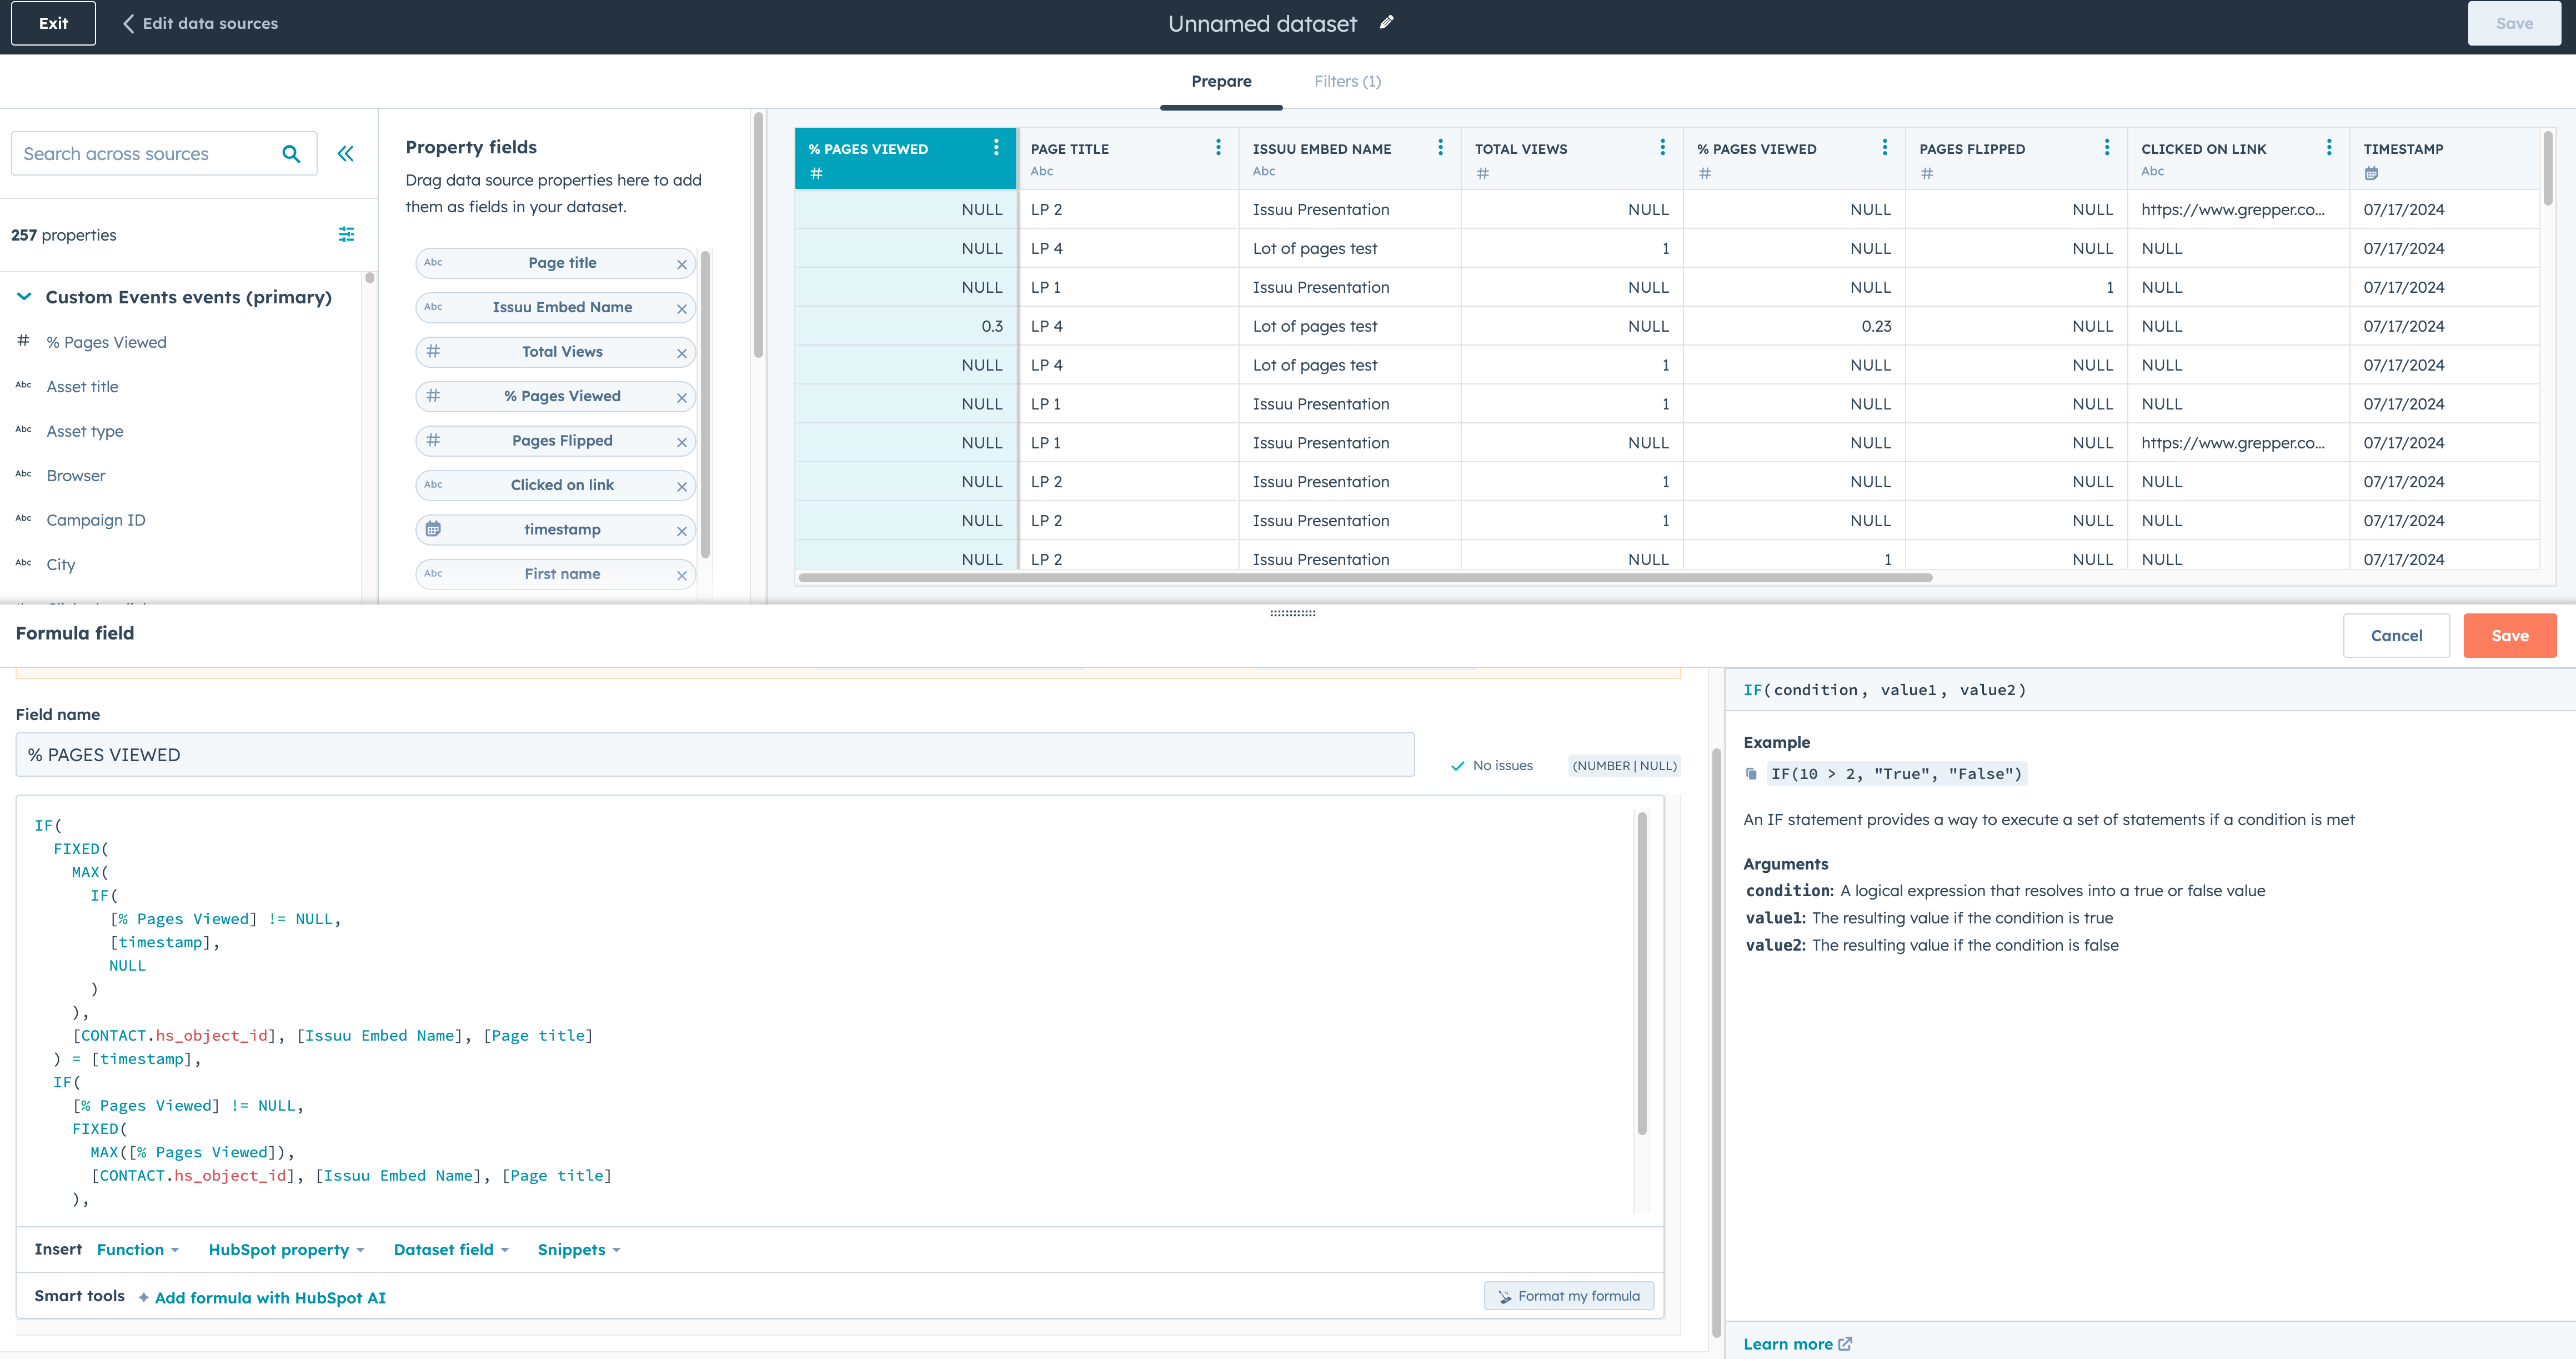Click the search magnifier icon
This screenshot has height=1359, width=2576.
tap(291, 154)
